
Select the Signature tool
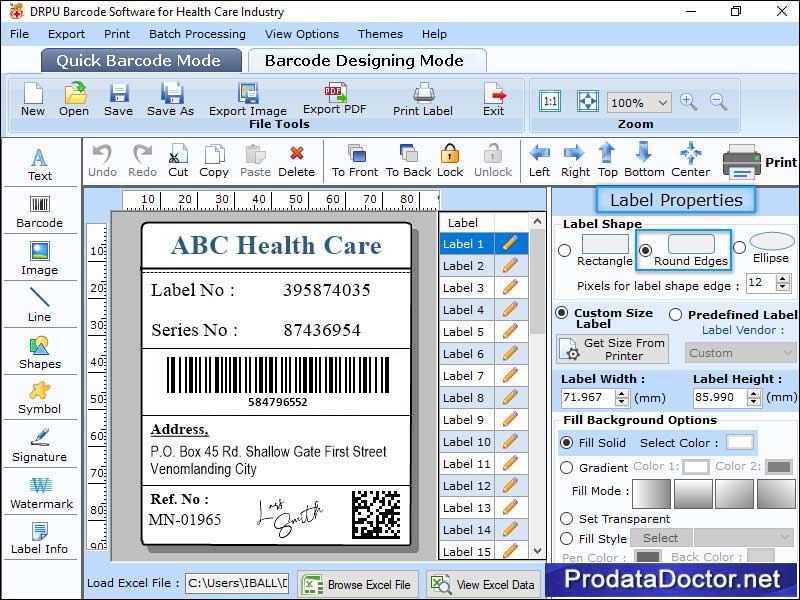tap(40, 447)
